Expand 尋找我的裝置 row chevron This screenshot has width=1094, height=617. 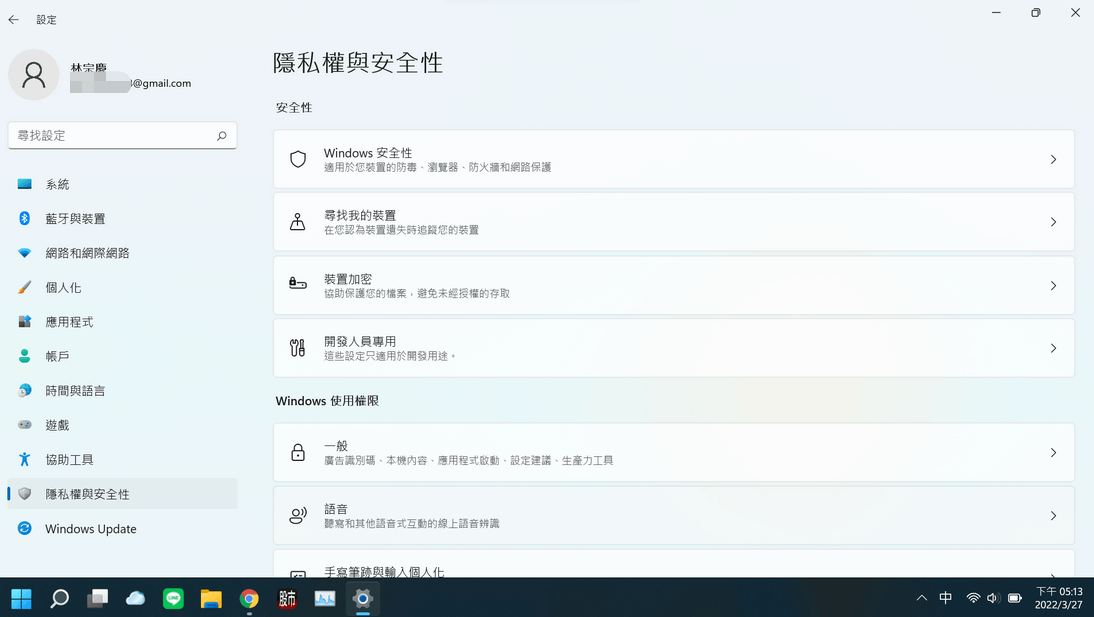coord(1054,222)
